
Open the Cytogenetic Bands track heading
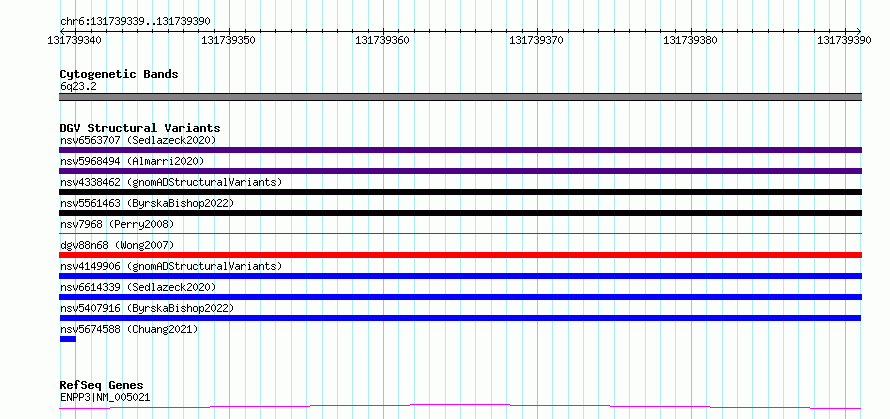(x=119, y=74)
